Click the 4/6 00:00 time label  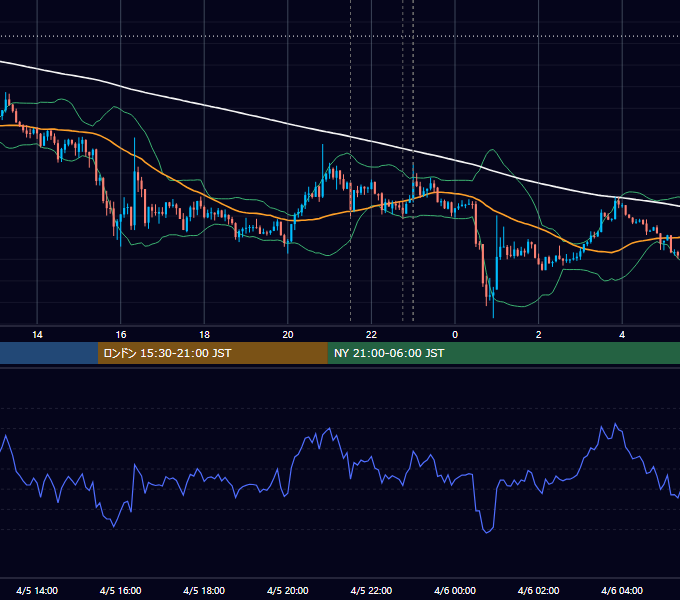[455, 590]
